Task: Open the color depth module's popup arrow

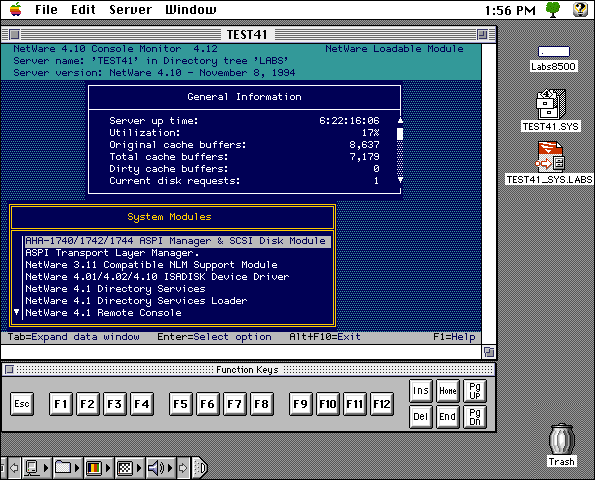Action: coord(108,467)
